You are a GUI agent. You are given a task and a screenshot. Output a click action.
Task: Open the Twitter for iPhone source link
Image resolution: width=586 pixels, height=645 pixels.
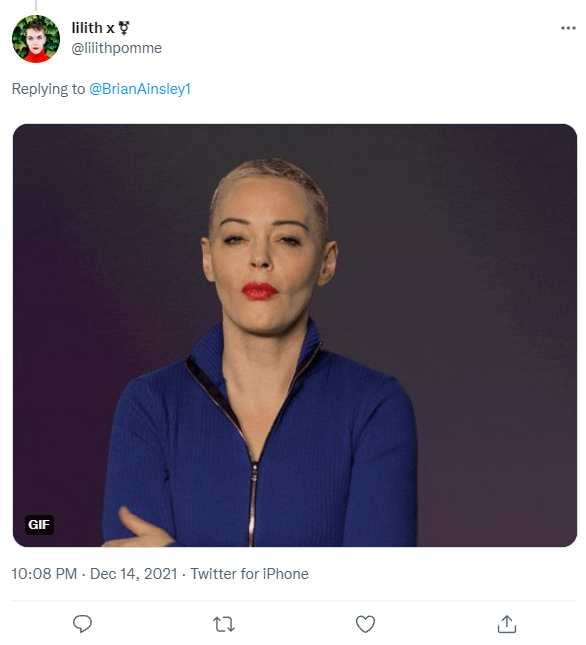pyautogui.click(x=249, y=573)
